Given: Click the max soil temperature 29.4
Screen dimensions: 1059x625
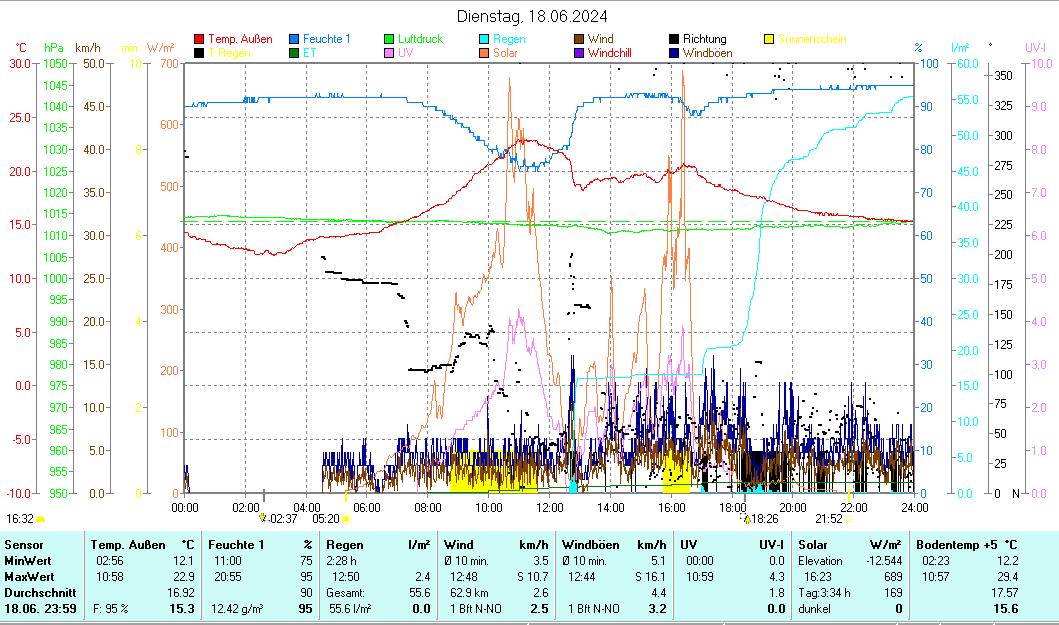Looking at the screenshot, I should pyautogui.click(x=1007, y=577).
